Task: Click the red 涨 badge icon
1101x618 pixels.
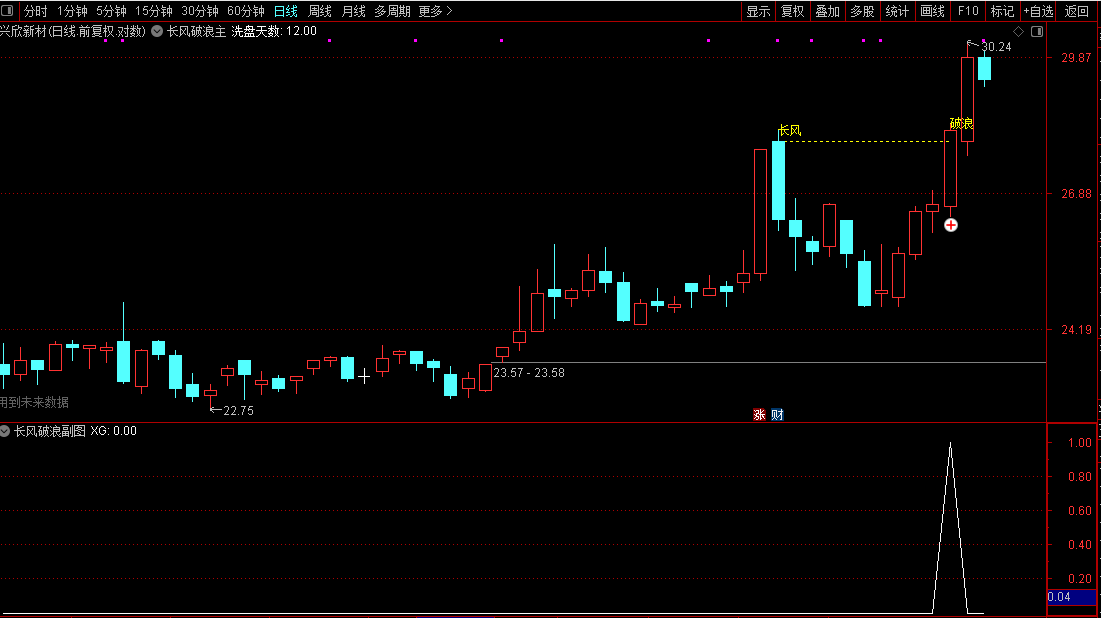Action: coord(759,415)
